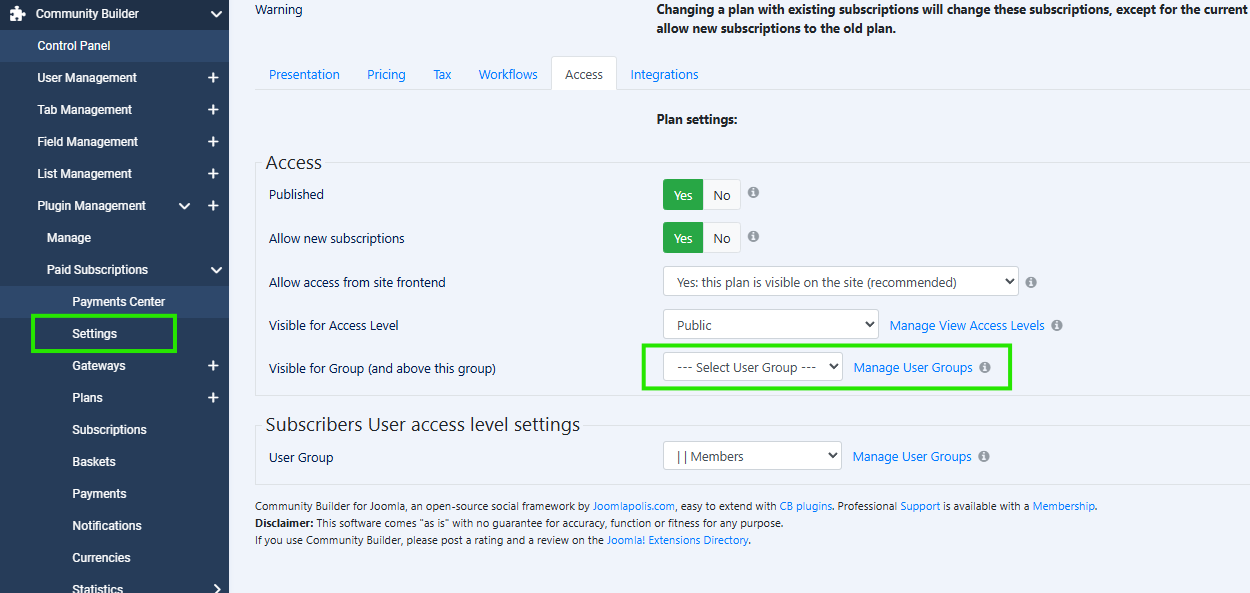Switch to the Integrations tab

[x=664, y=75]
